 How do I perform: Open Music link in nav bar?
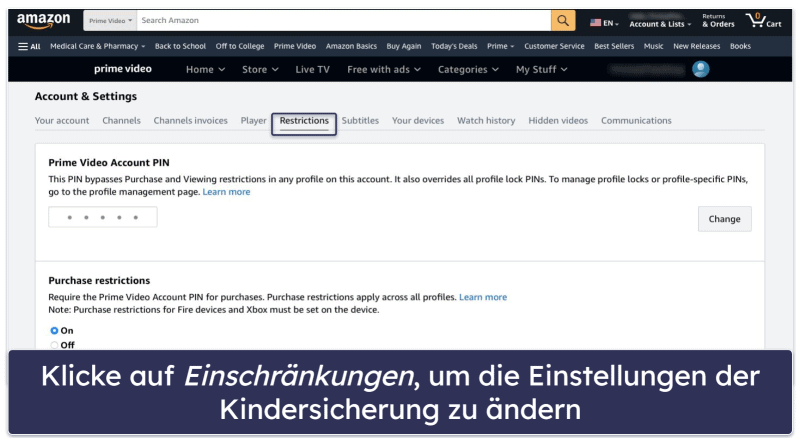[654, 46]
